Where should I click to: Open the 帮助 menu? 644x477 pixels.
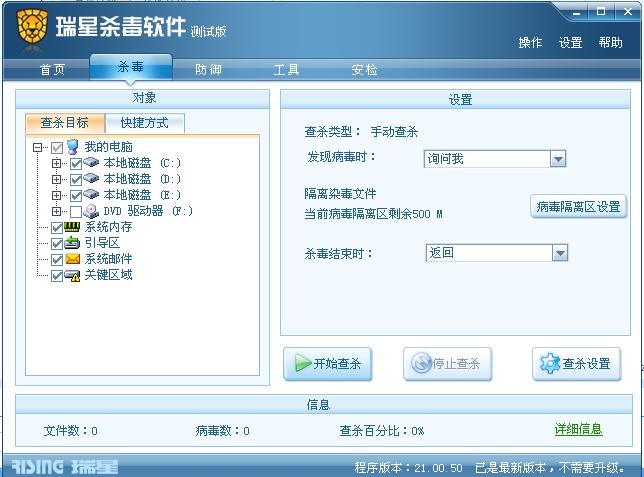610,42
